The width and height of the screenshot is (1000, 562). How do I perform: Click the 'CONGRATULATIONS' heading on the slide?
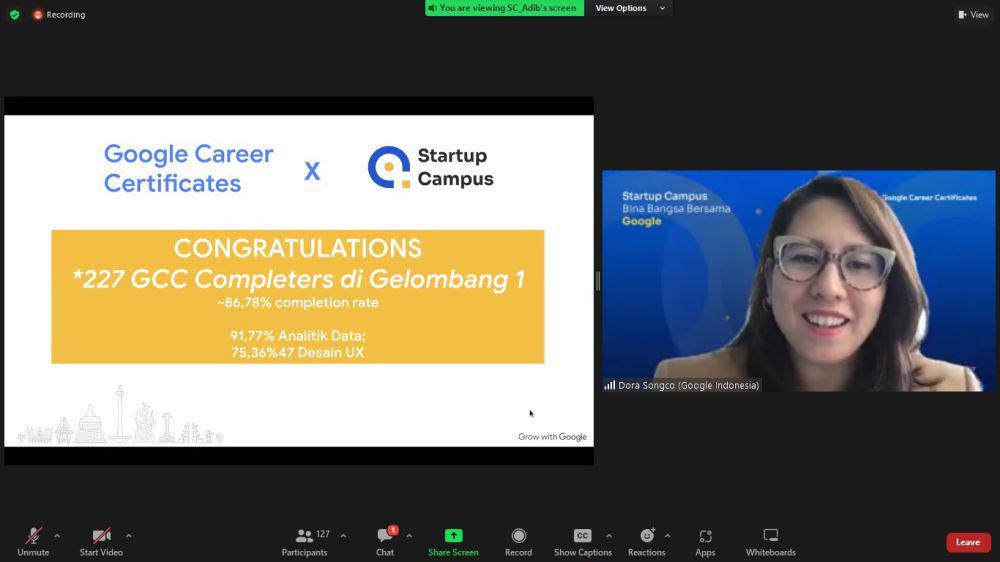click(x=298, y=249)
